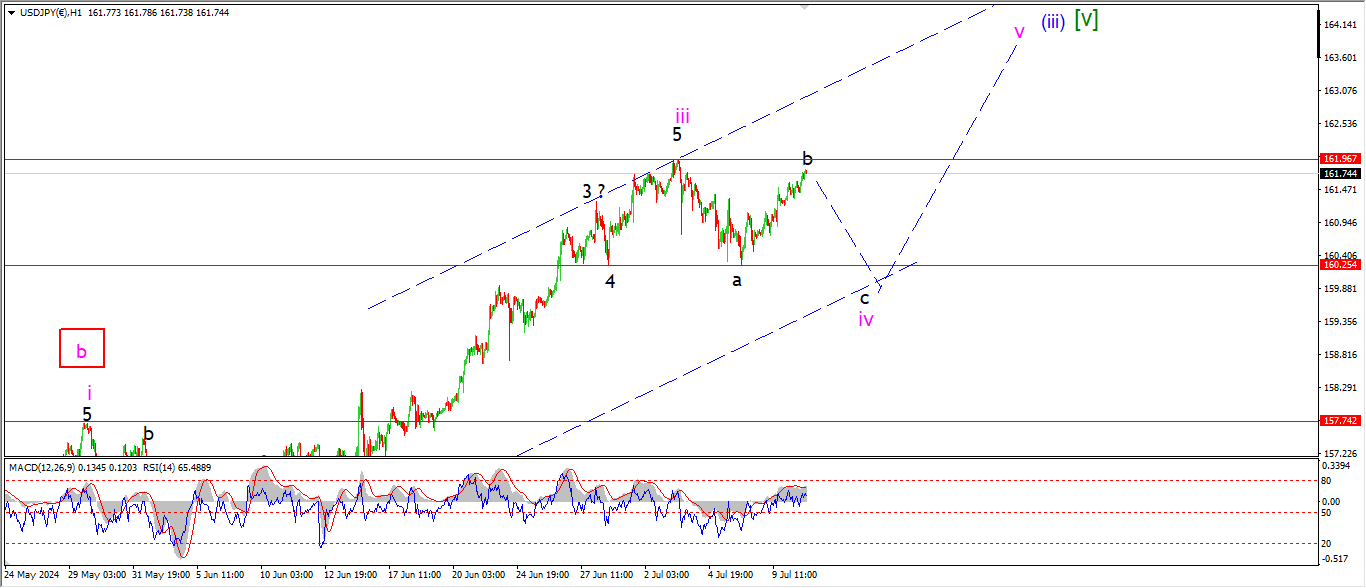Viewport: 1366px width, 588px height.
Task: Select the red 160.254 price level tag
Action: coord(1339,265)
